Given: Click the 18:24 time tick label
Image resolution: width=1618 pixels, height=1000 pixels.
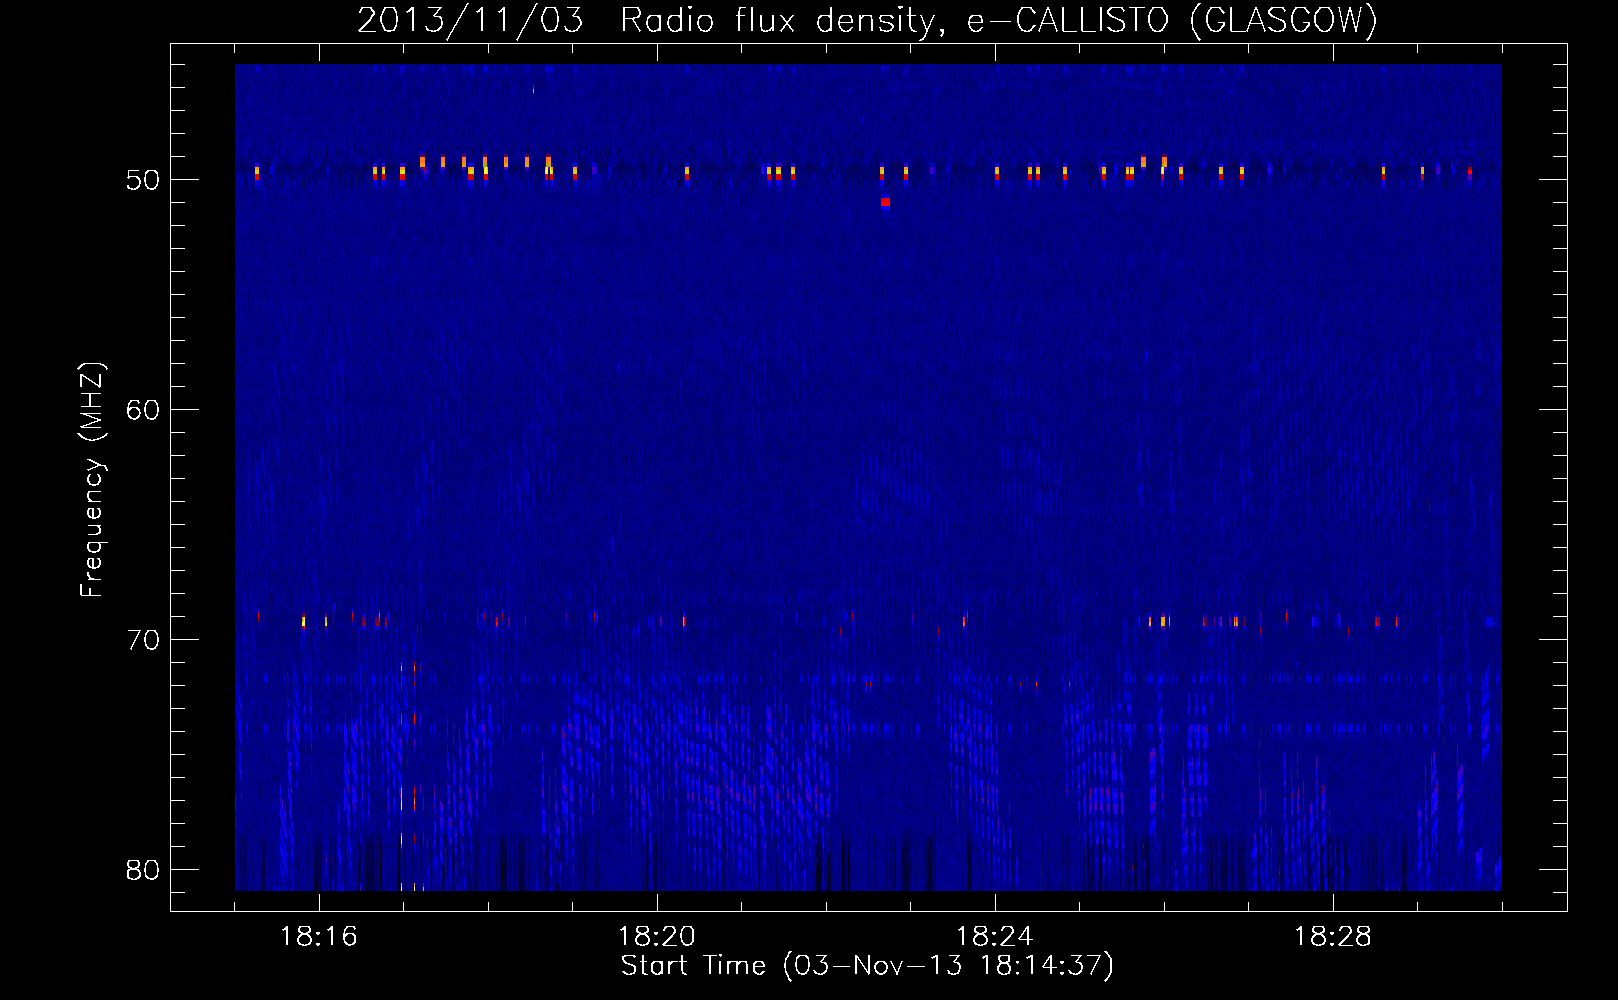Looking at the screenshot, I should pos(995,937).
